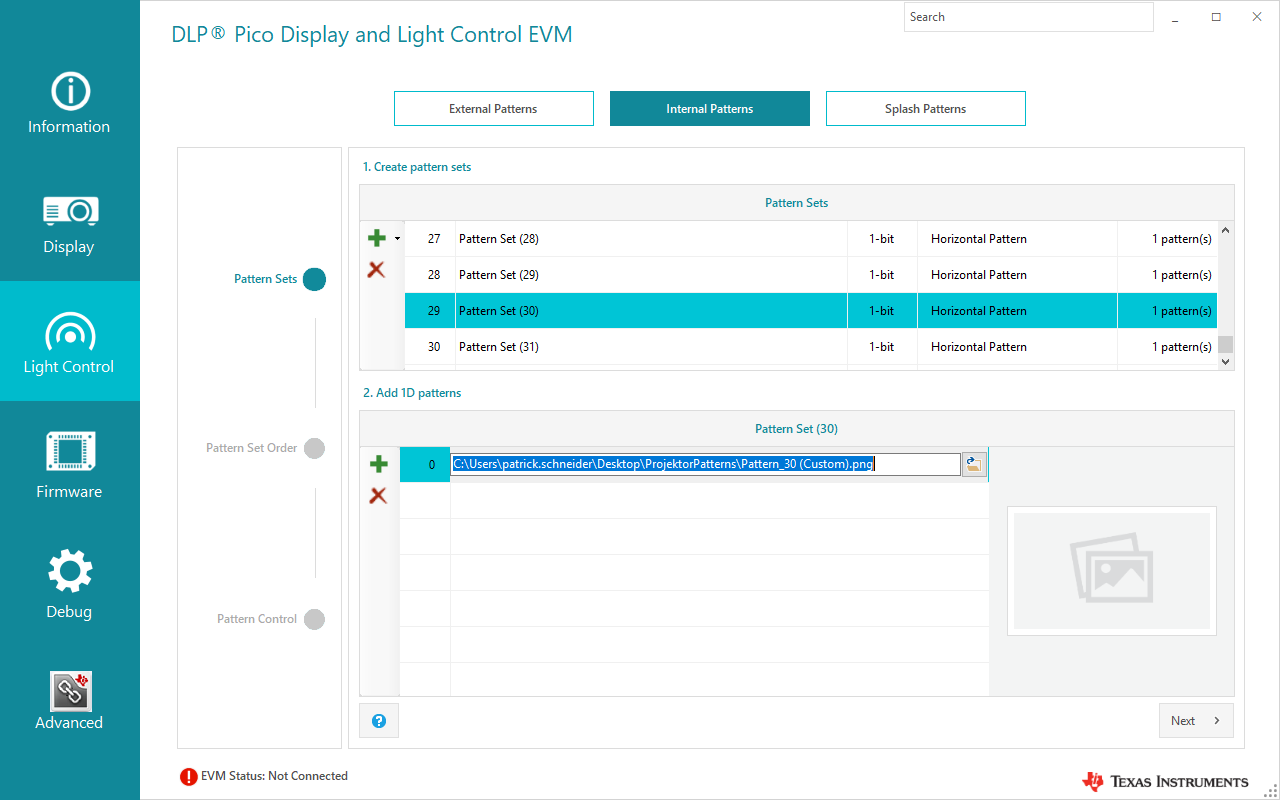Add a 1D pattern with green plus
This screenshot has width=1280, height=800.
coord(379,464)
